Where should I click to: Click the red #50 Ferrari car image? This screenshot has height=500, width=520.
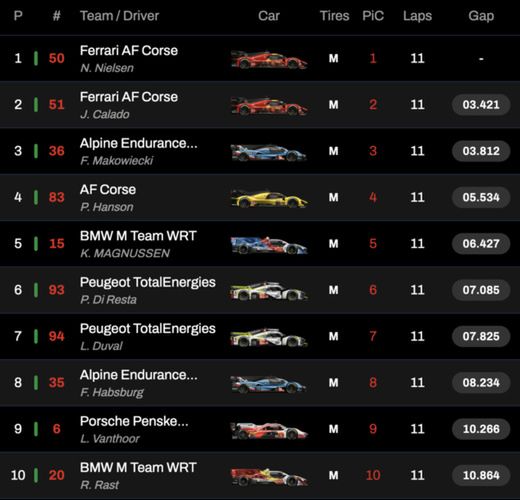269,59
